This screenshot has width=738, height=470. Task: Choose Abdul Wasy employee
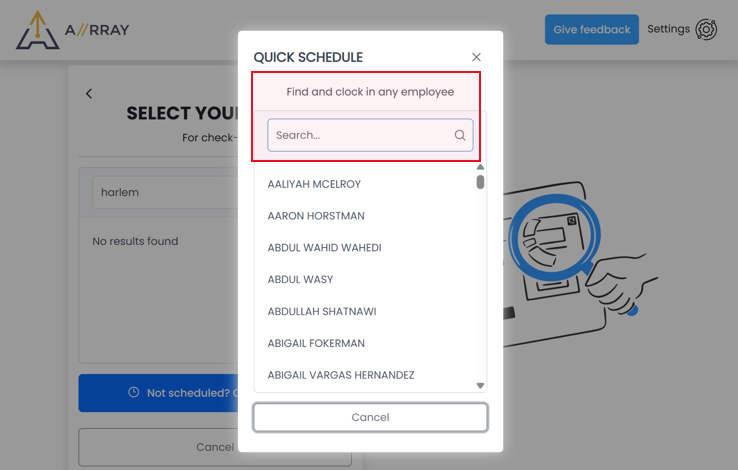[300, 279]
